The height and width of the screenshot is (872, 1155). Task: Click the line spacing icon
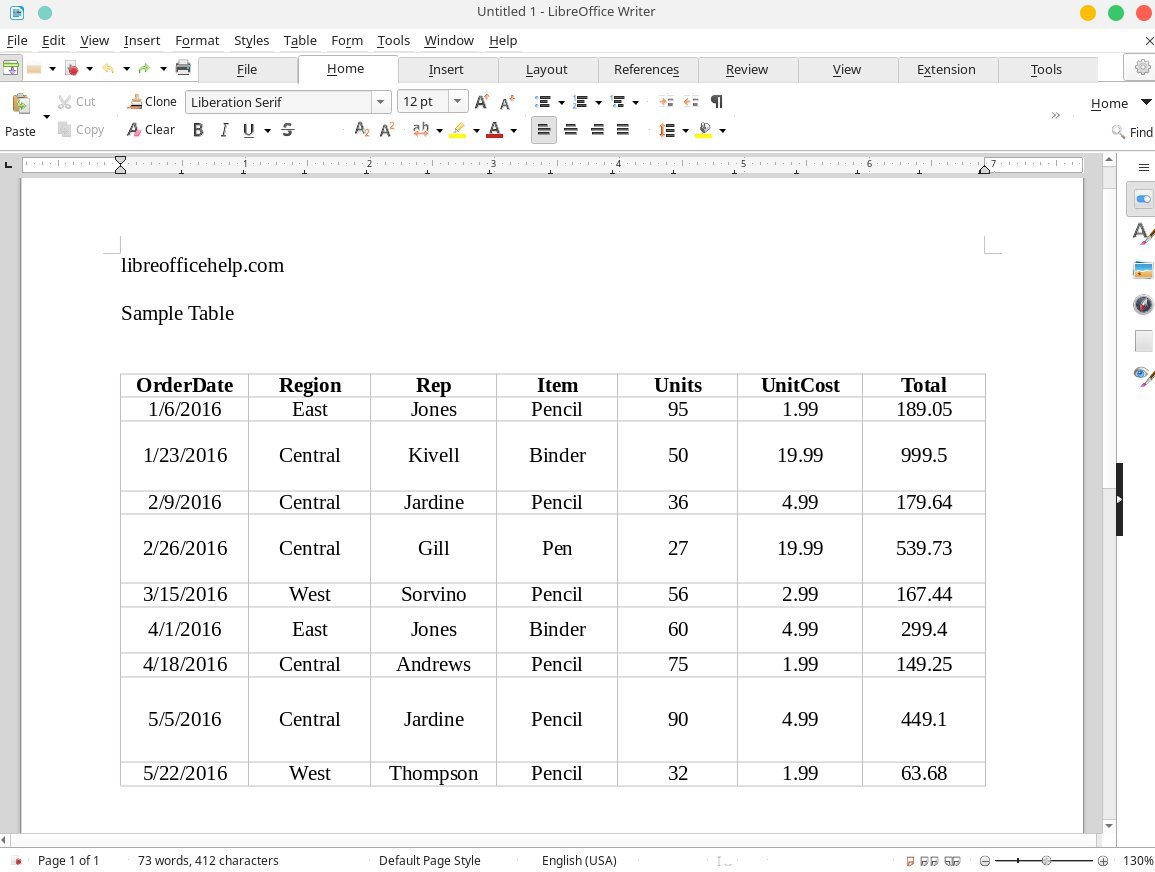tap(667, 130)
